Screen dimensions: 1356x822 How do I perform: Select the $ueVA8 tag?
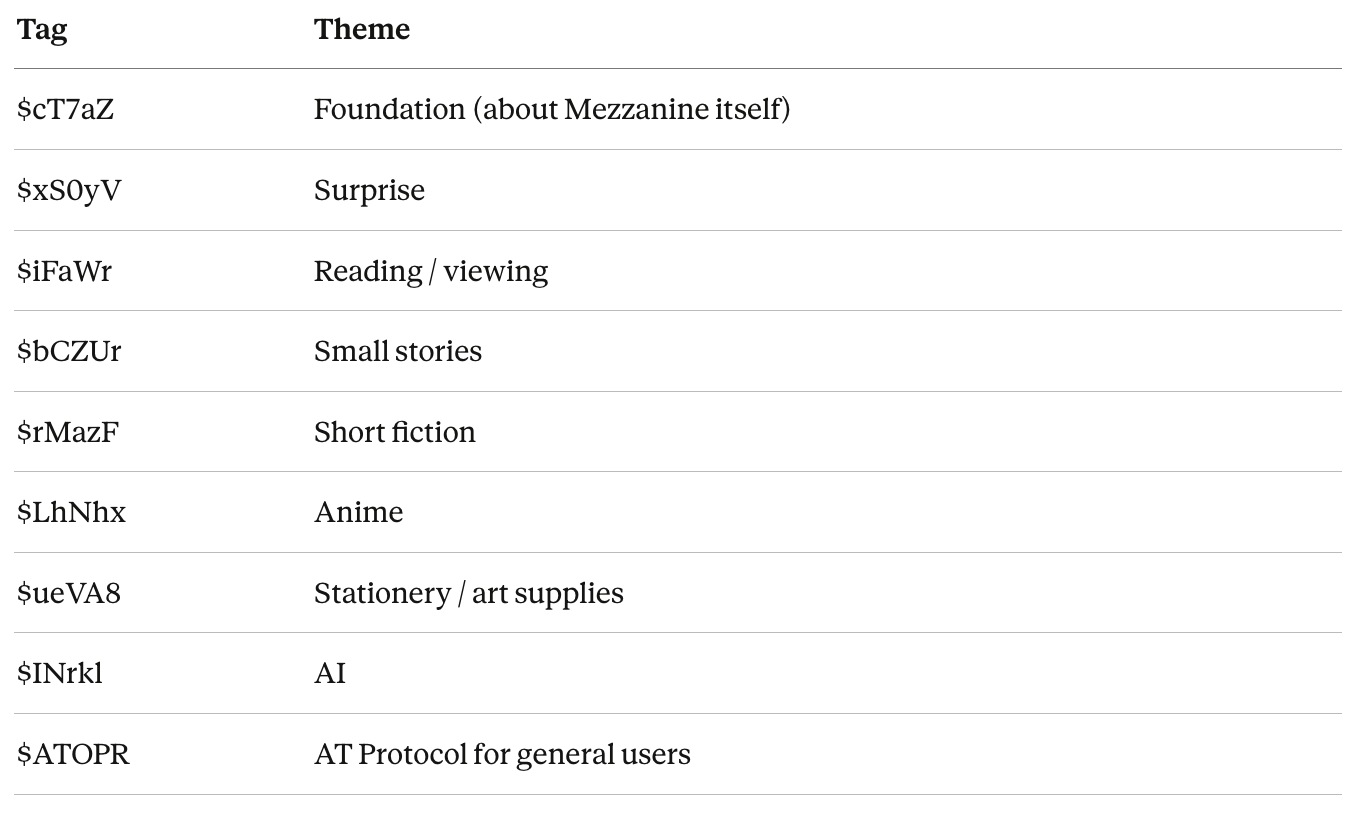click(x=68, y=593)
